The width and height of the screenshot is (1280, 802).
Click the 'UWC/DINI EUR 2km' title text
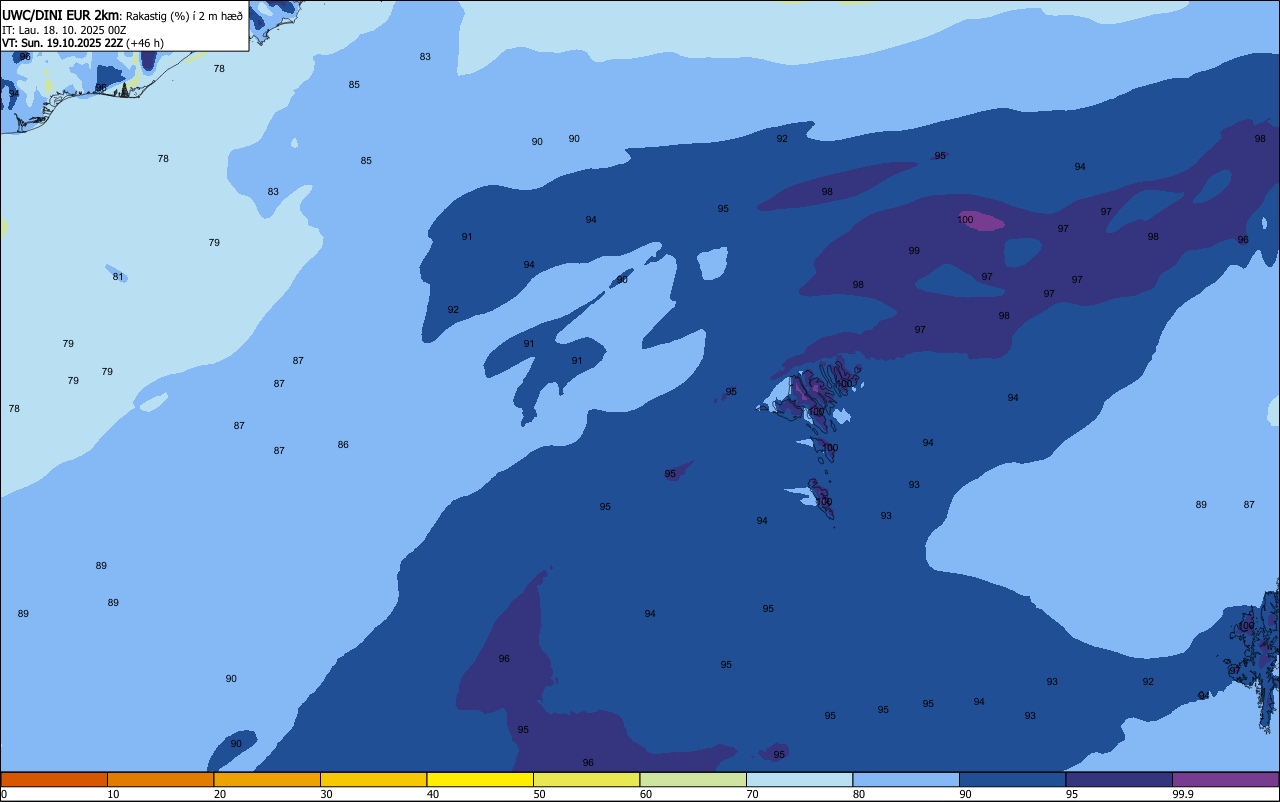(60, 15)
